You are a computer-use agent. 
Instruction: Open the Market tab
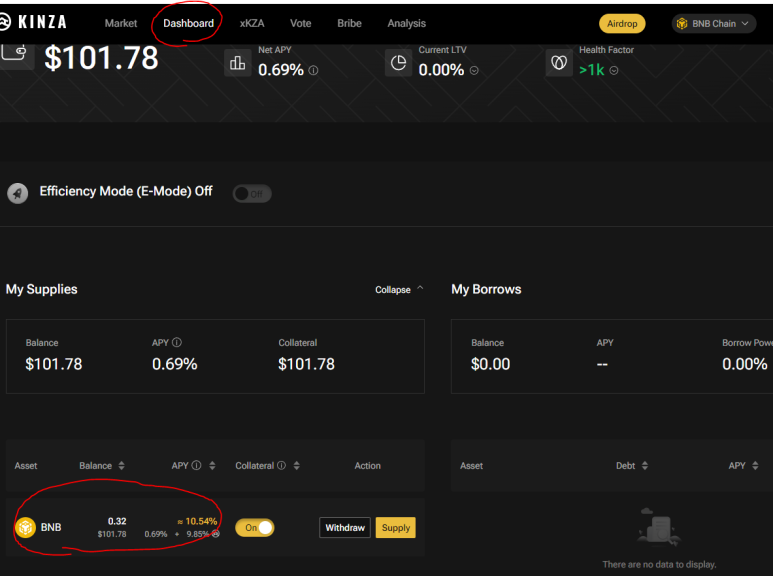point(121,23)
